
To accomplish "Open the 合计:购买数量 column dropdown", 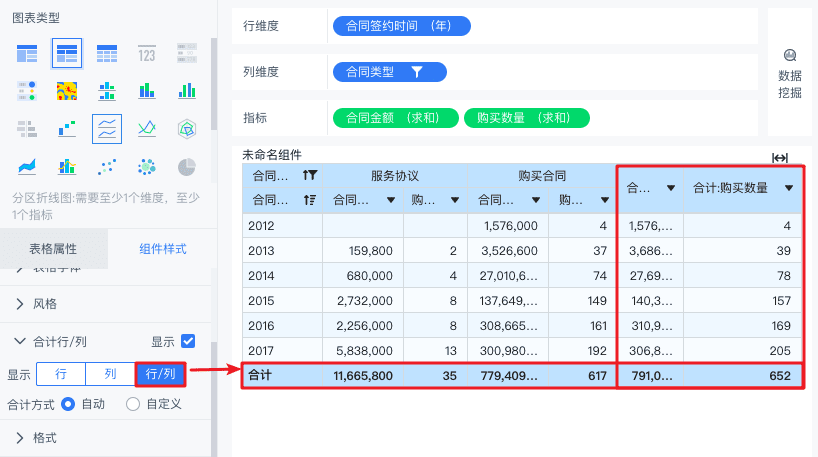I will tap(789, 188).
